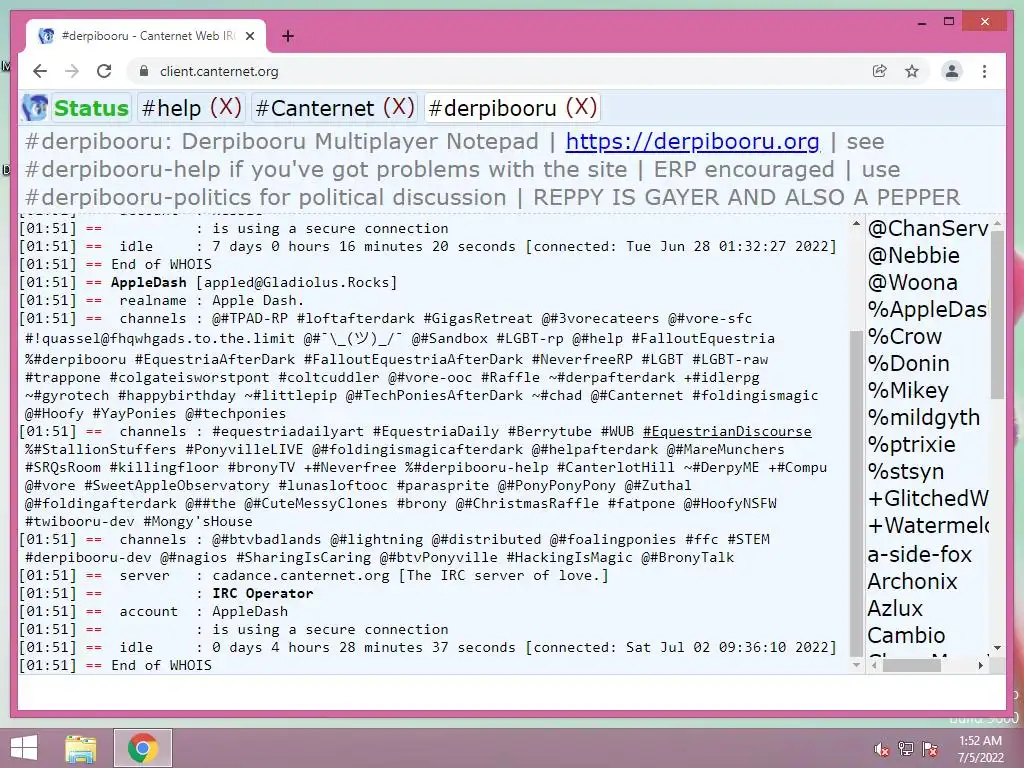
Task: Open the #EquestrianDiscourse channel link
Action: click(x=727, y=432)
